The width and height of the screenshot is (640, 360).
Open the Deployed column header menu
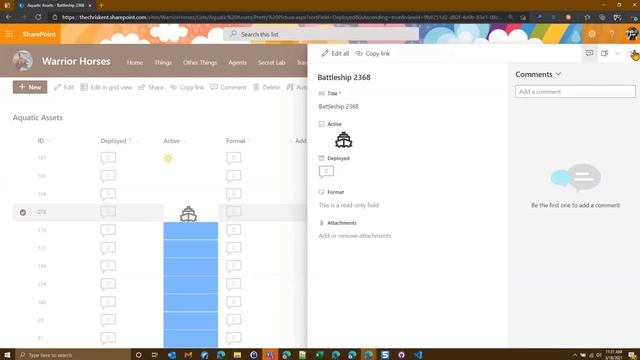click(x=119, y=141)
